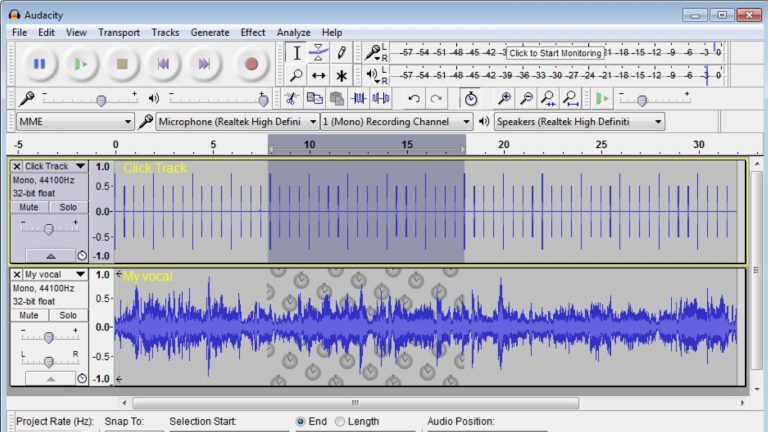Screen dimensions: 768x432
Task: Open the View menu
Action: 76,33
